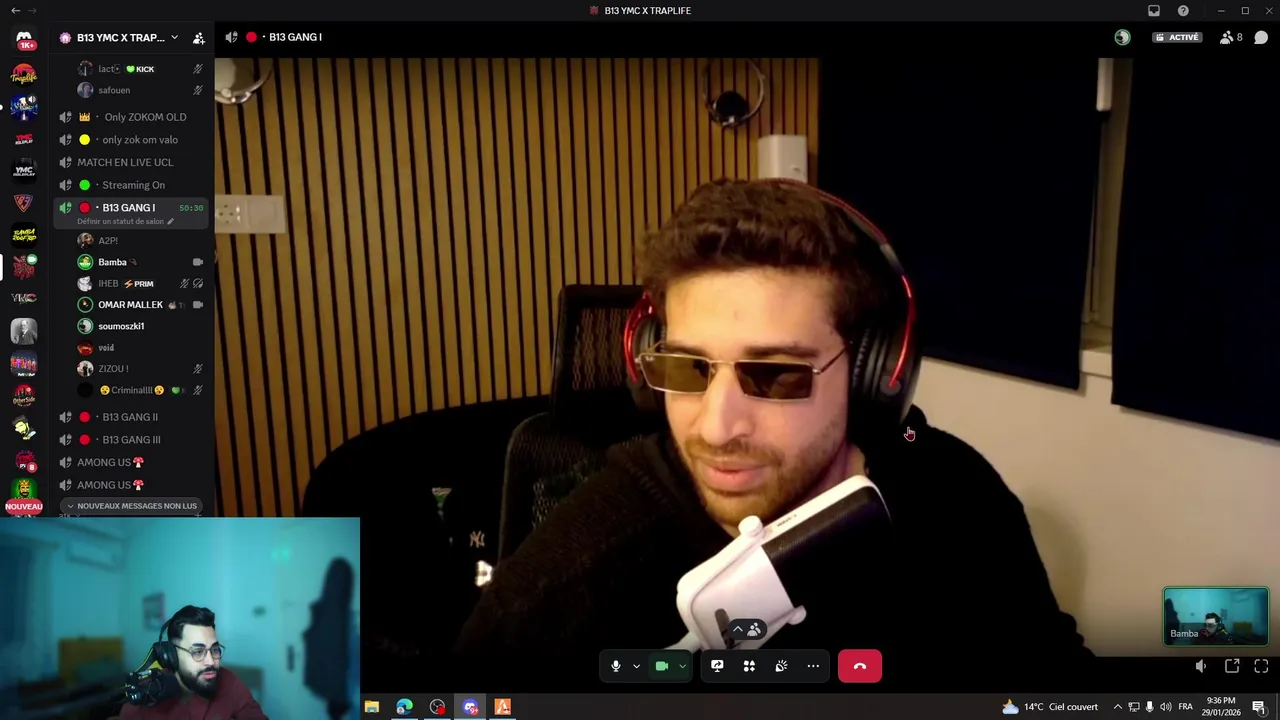Open the activities shapes icon in call bar

coord(749,666)
